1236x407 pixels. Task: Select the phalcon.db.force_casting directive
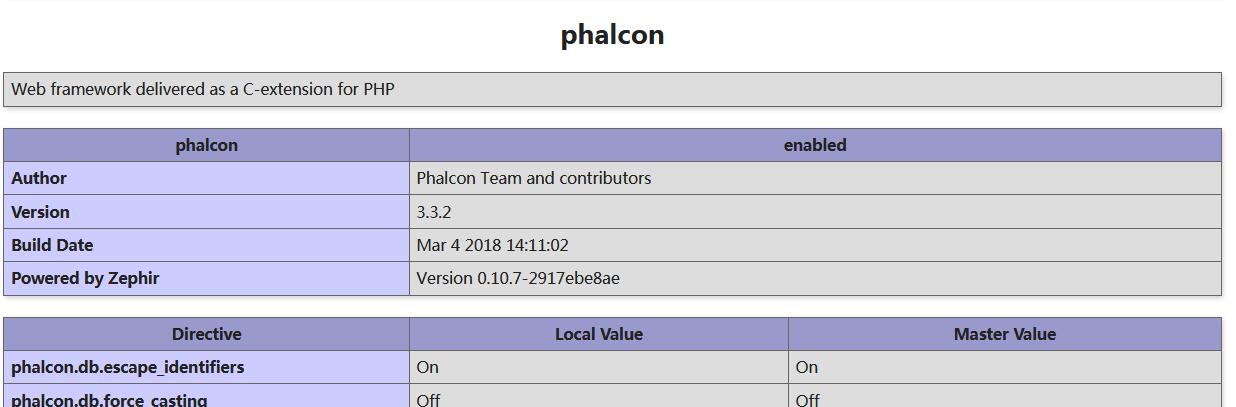109,399
